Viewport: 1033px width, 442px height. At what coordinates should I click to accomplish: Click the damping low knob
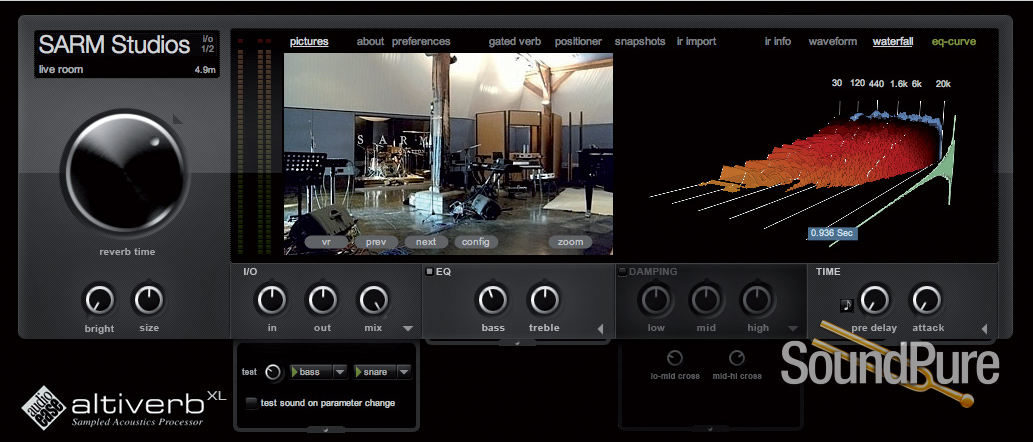click(656, 300)
